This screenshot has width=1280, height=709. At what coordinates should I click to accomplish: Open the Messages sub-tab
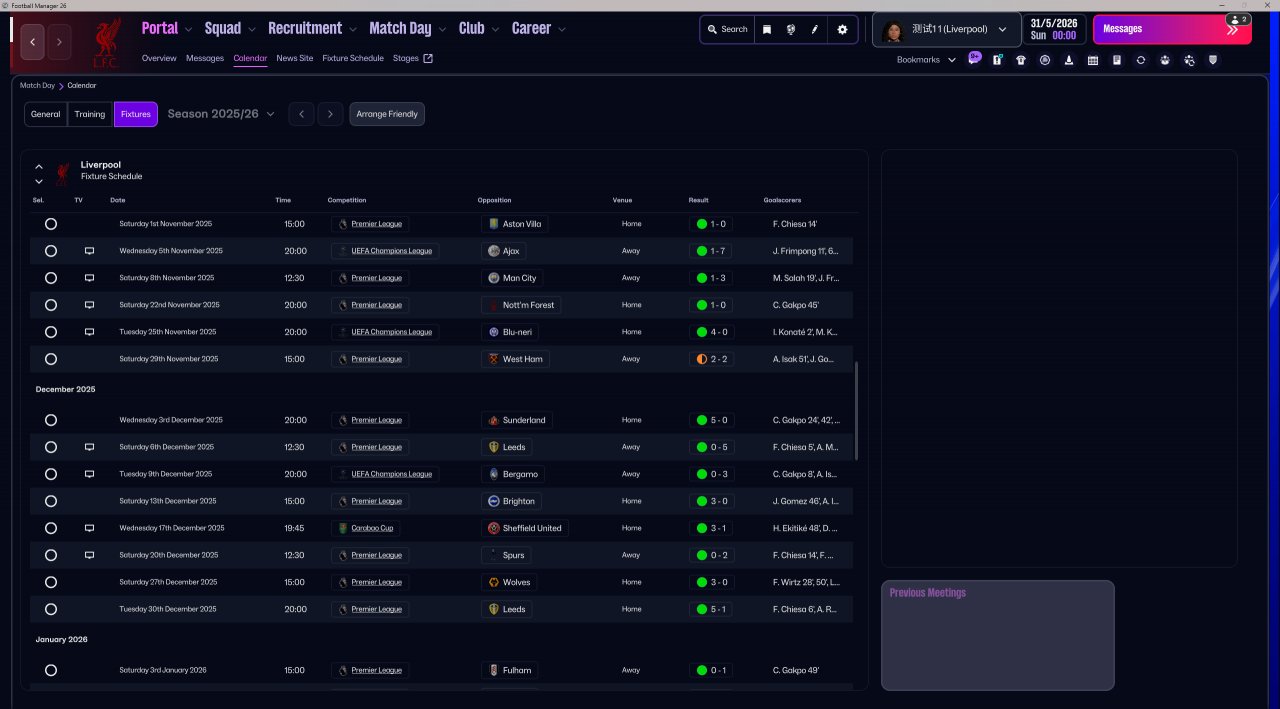(205, 58)
